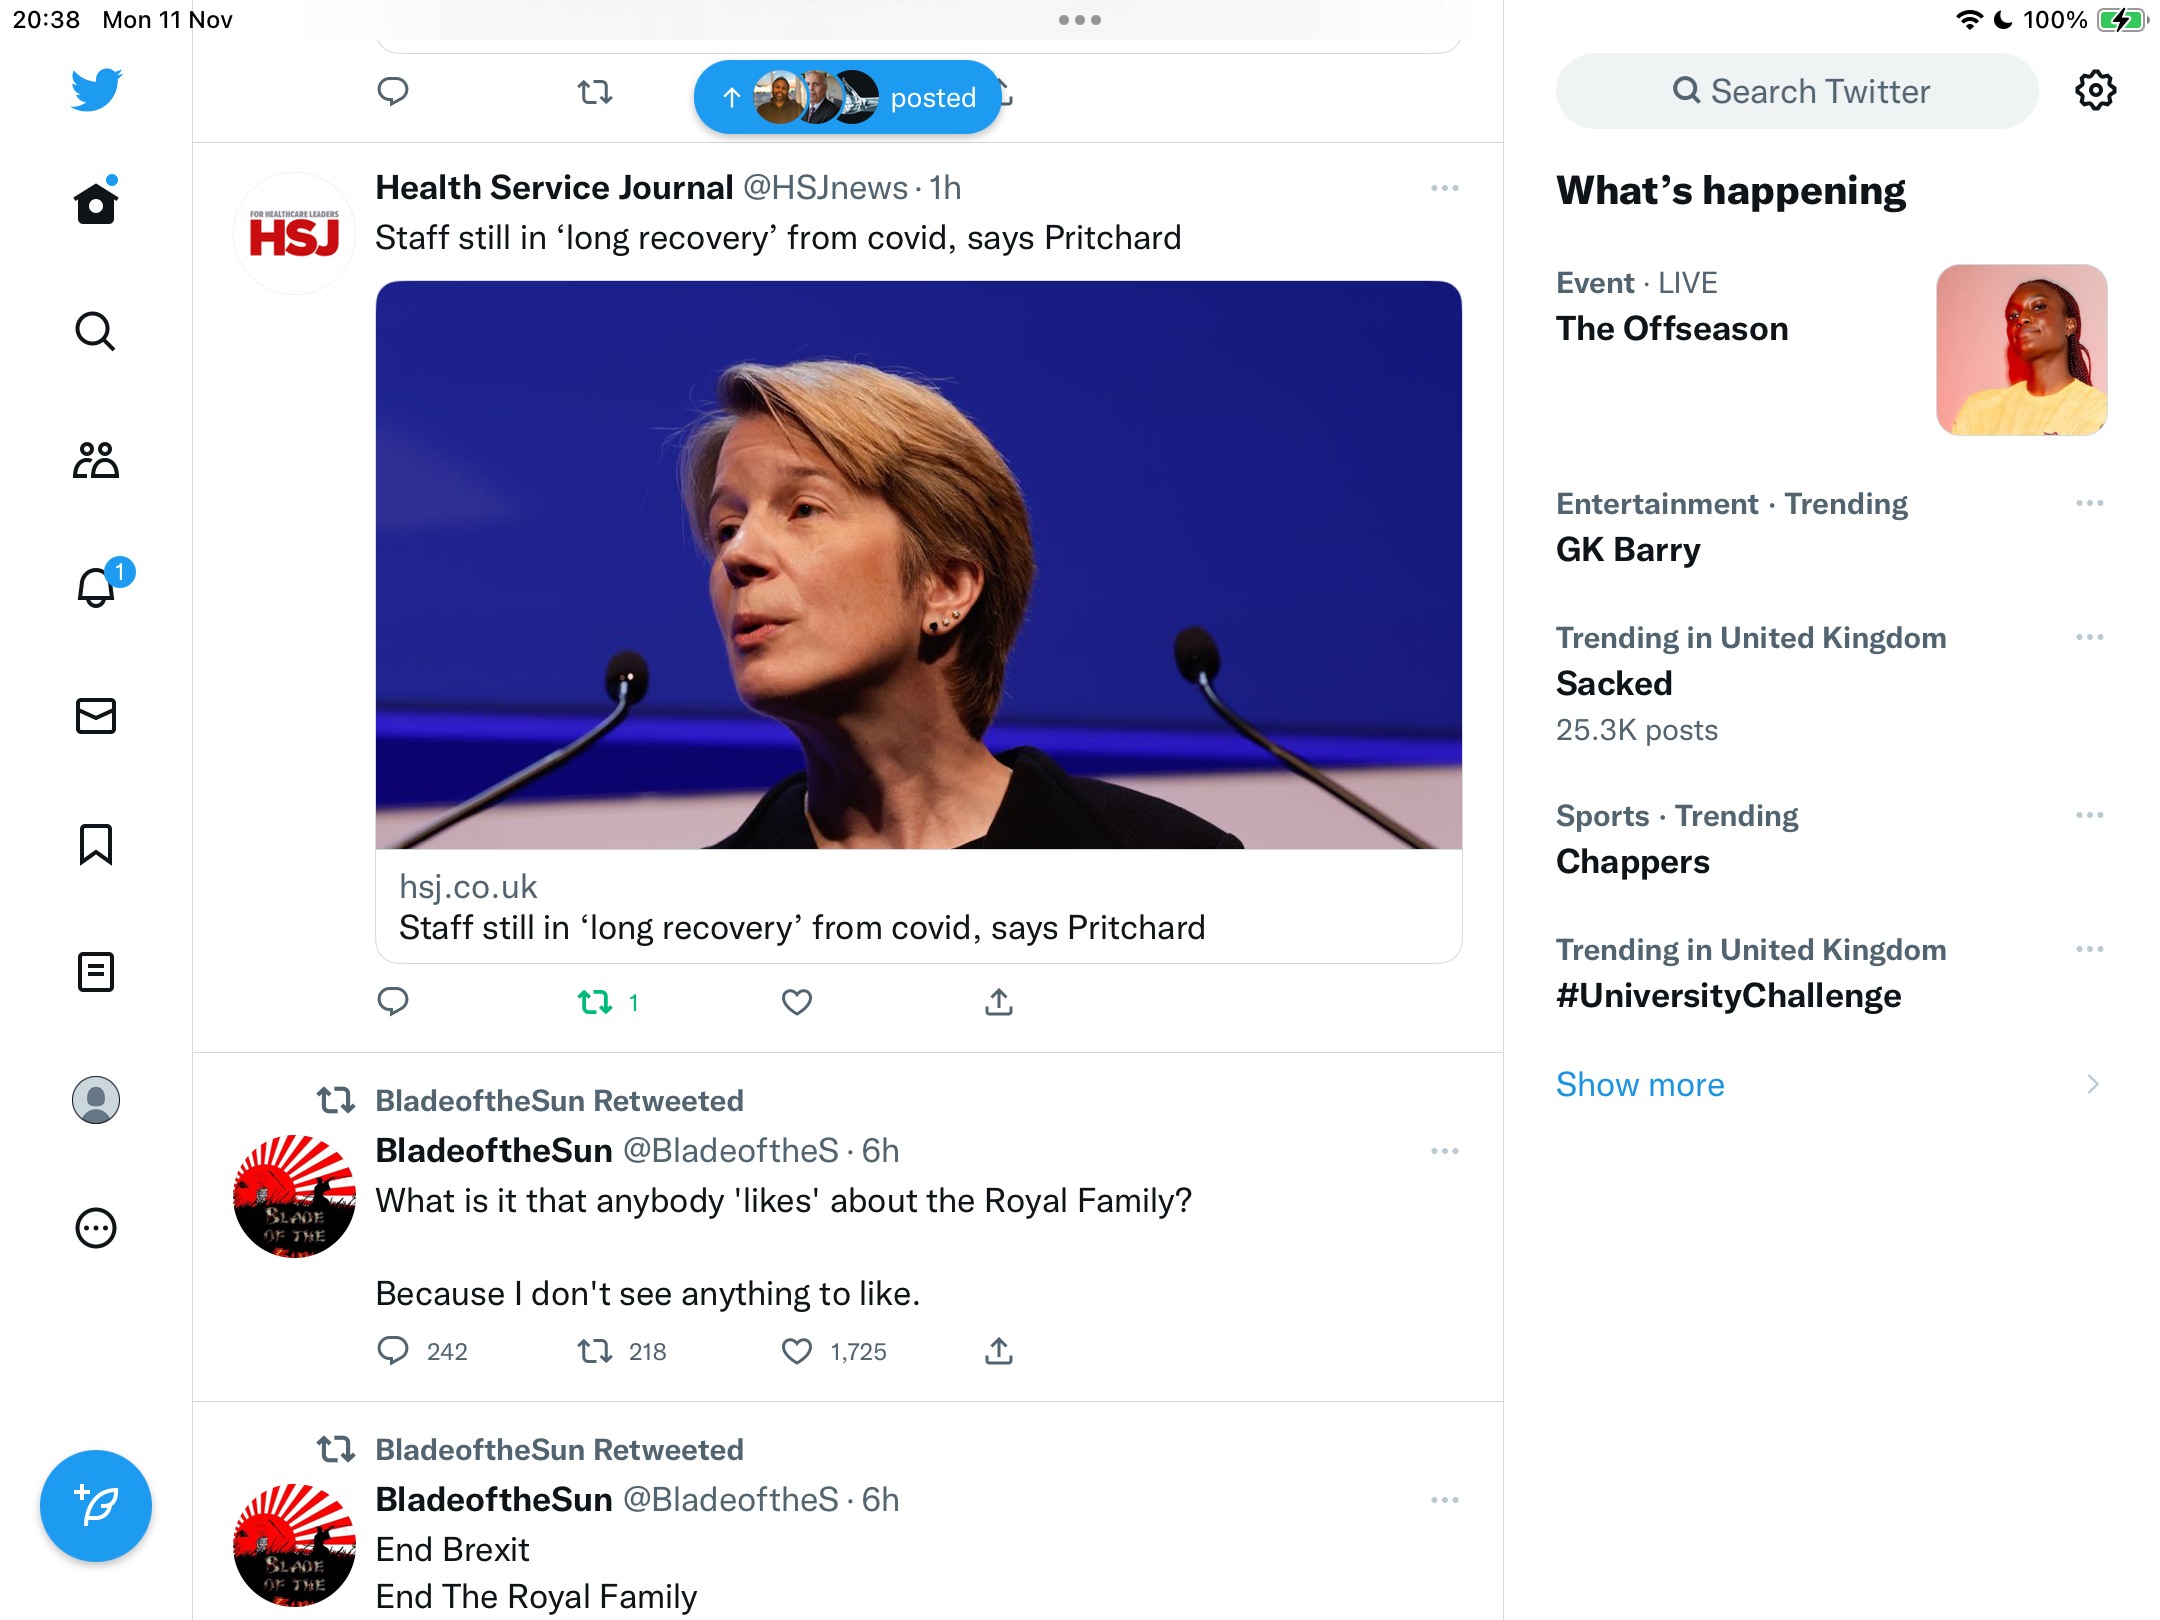The width and height of the screenshot is (2160, 1620).
Task: Open more options for HSJnews tweet
Action: coord(1445,188)
